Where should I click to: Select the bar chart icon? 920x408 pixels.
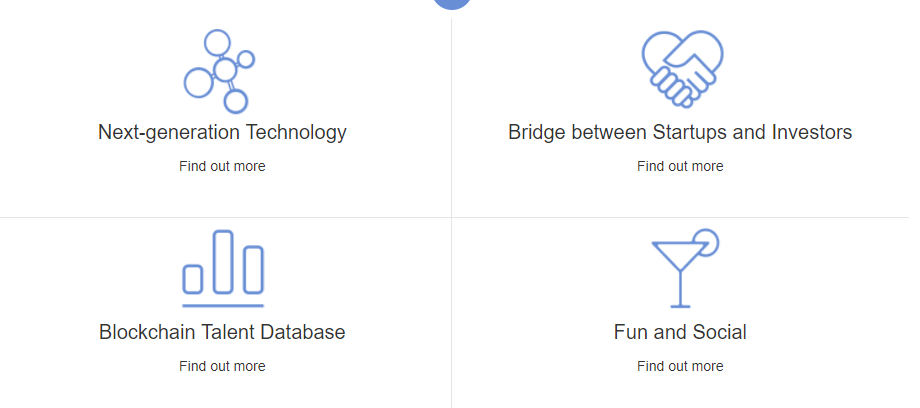223,268
